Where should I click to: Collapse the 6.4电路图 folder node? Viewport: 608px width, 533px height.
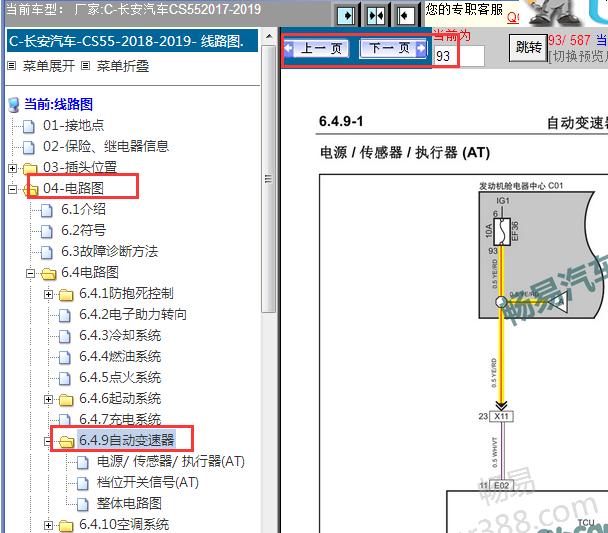tap(30, 273)
